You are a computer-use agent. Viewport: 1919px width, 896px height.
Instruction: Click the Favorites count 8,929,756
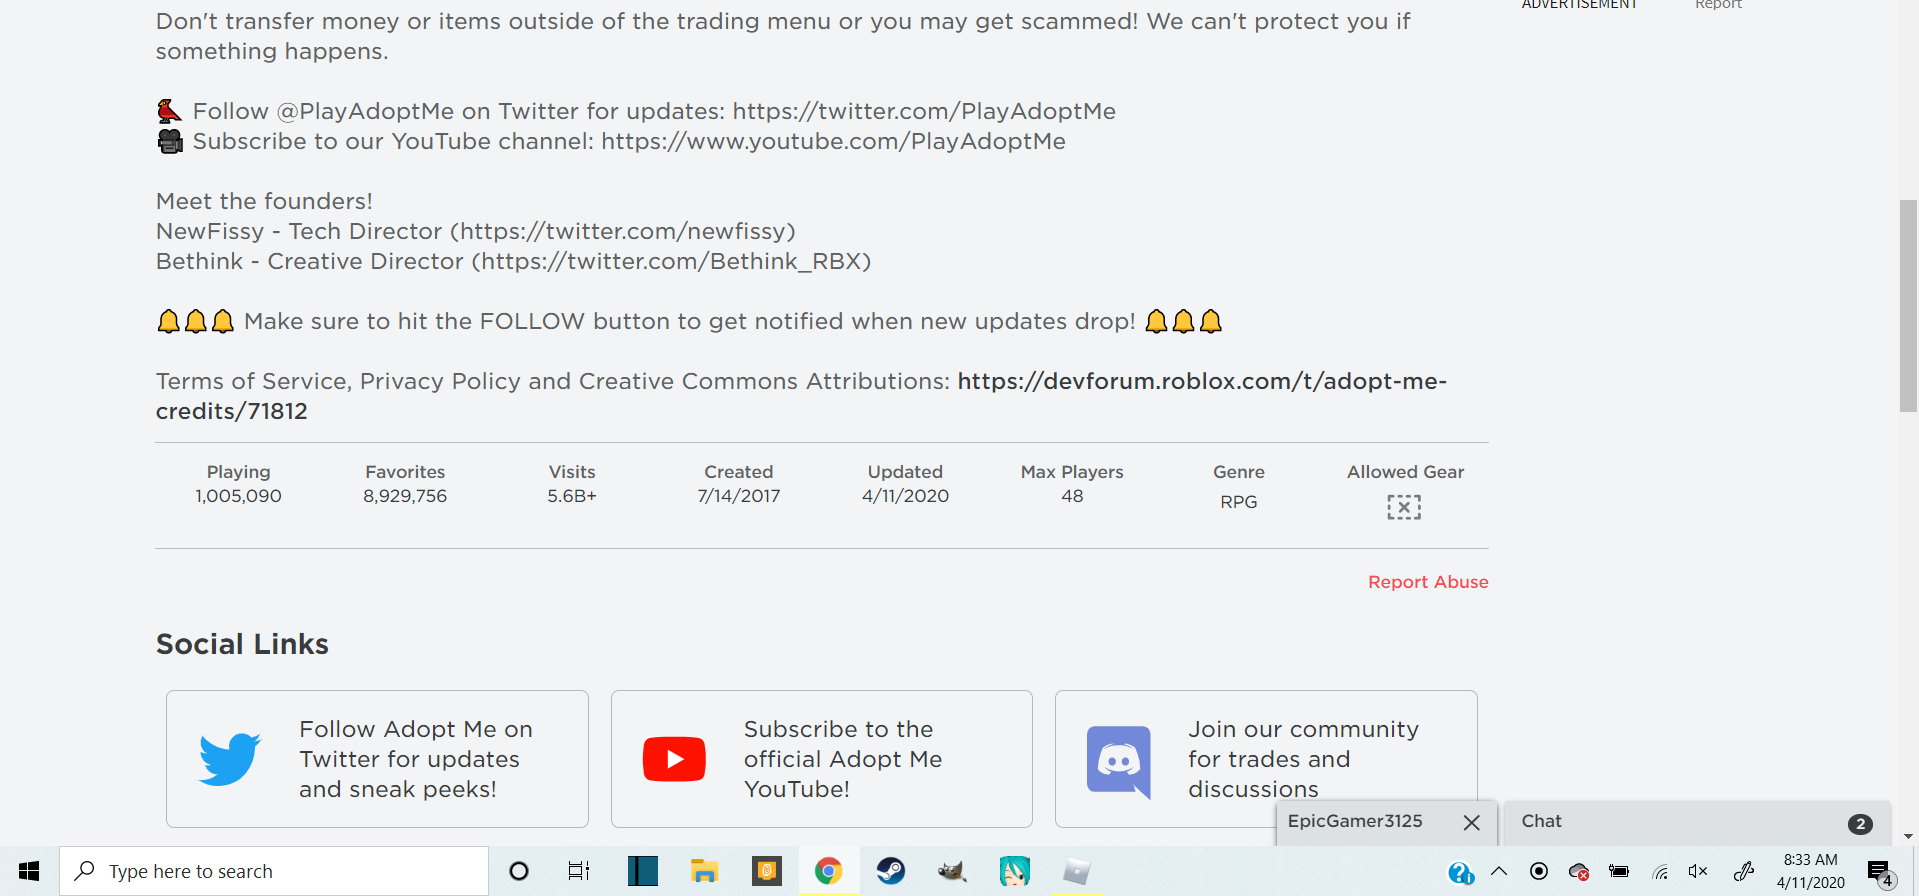pos(405,496)
